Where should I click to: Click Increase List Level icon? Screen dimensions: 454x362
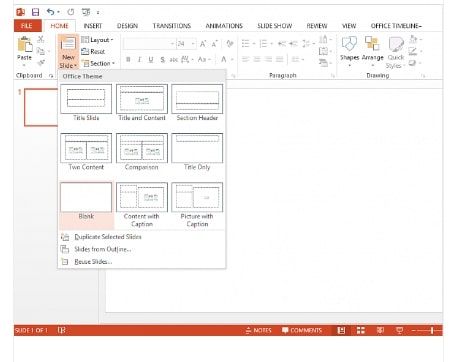(293, 44)
